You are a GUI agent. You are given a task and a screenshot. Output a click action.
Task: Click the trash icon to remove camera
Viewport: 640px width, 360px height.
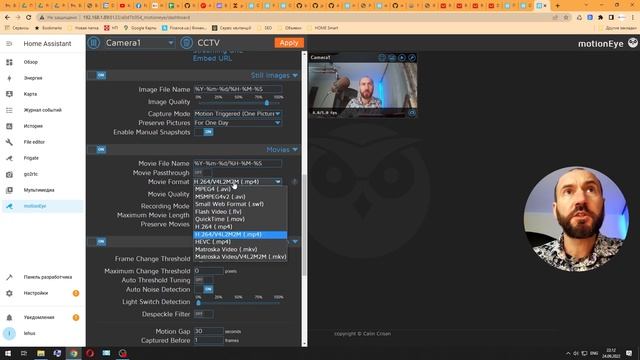(187, 43)
